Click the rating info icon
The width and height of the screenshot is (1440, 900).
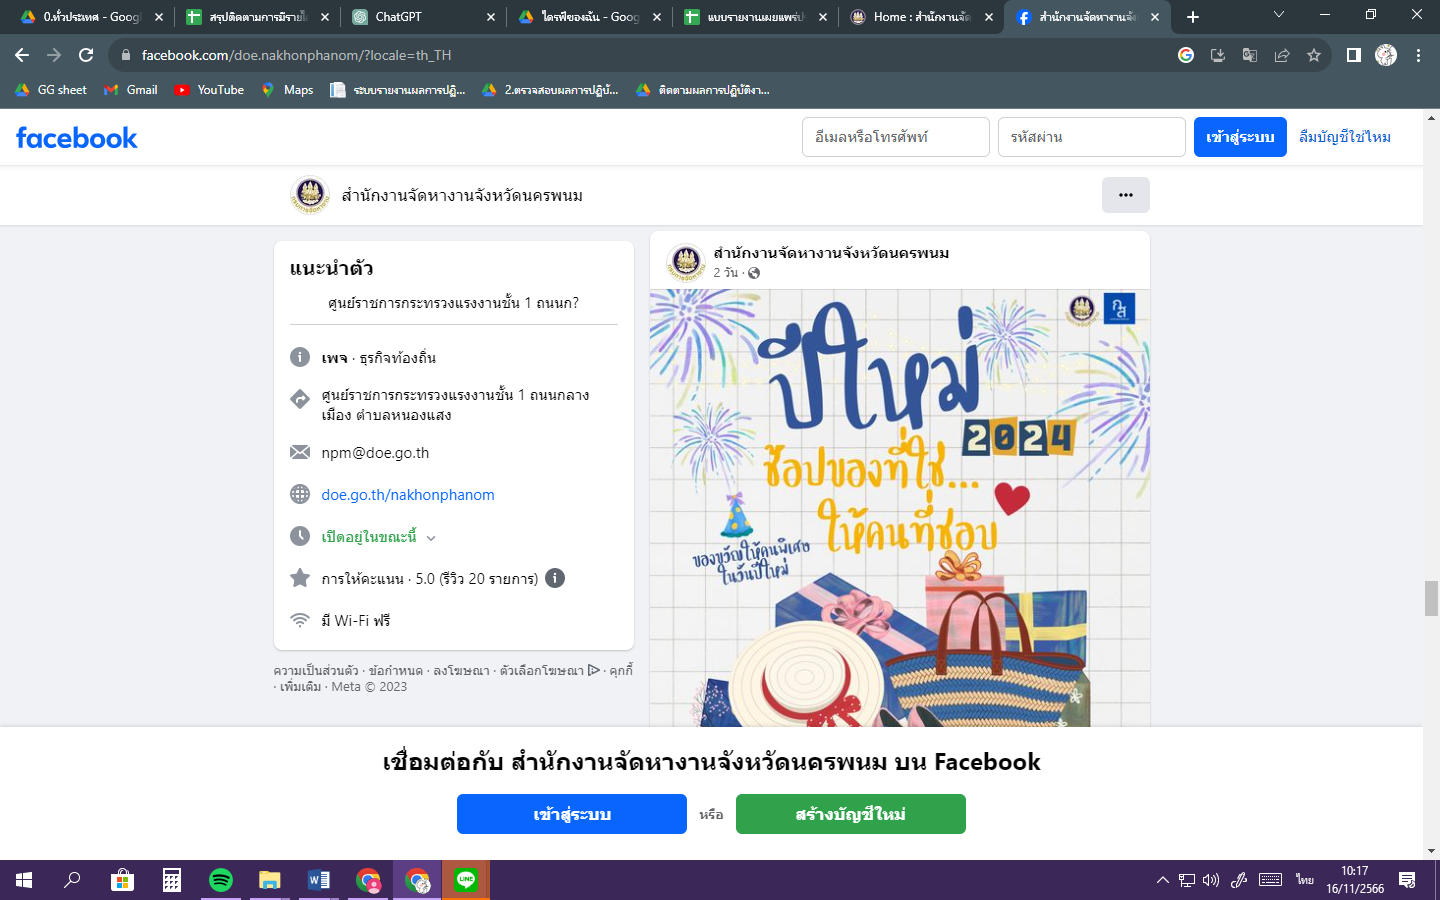(x=555, y=578)
